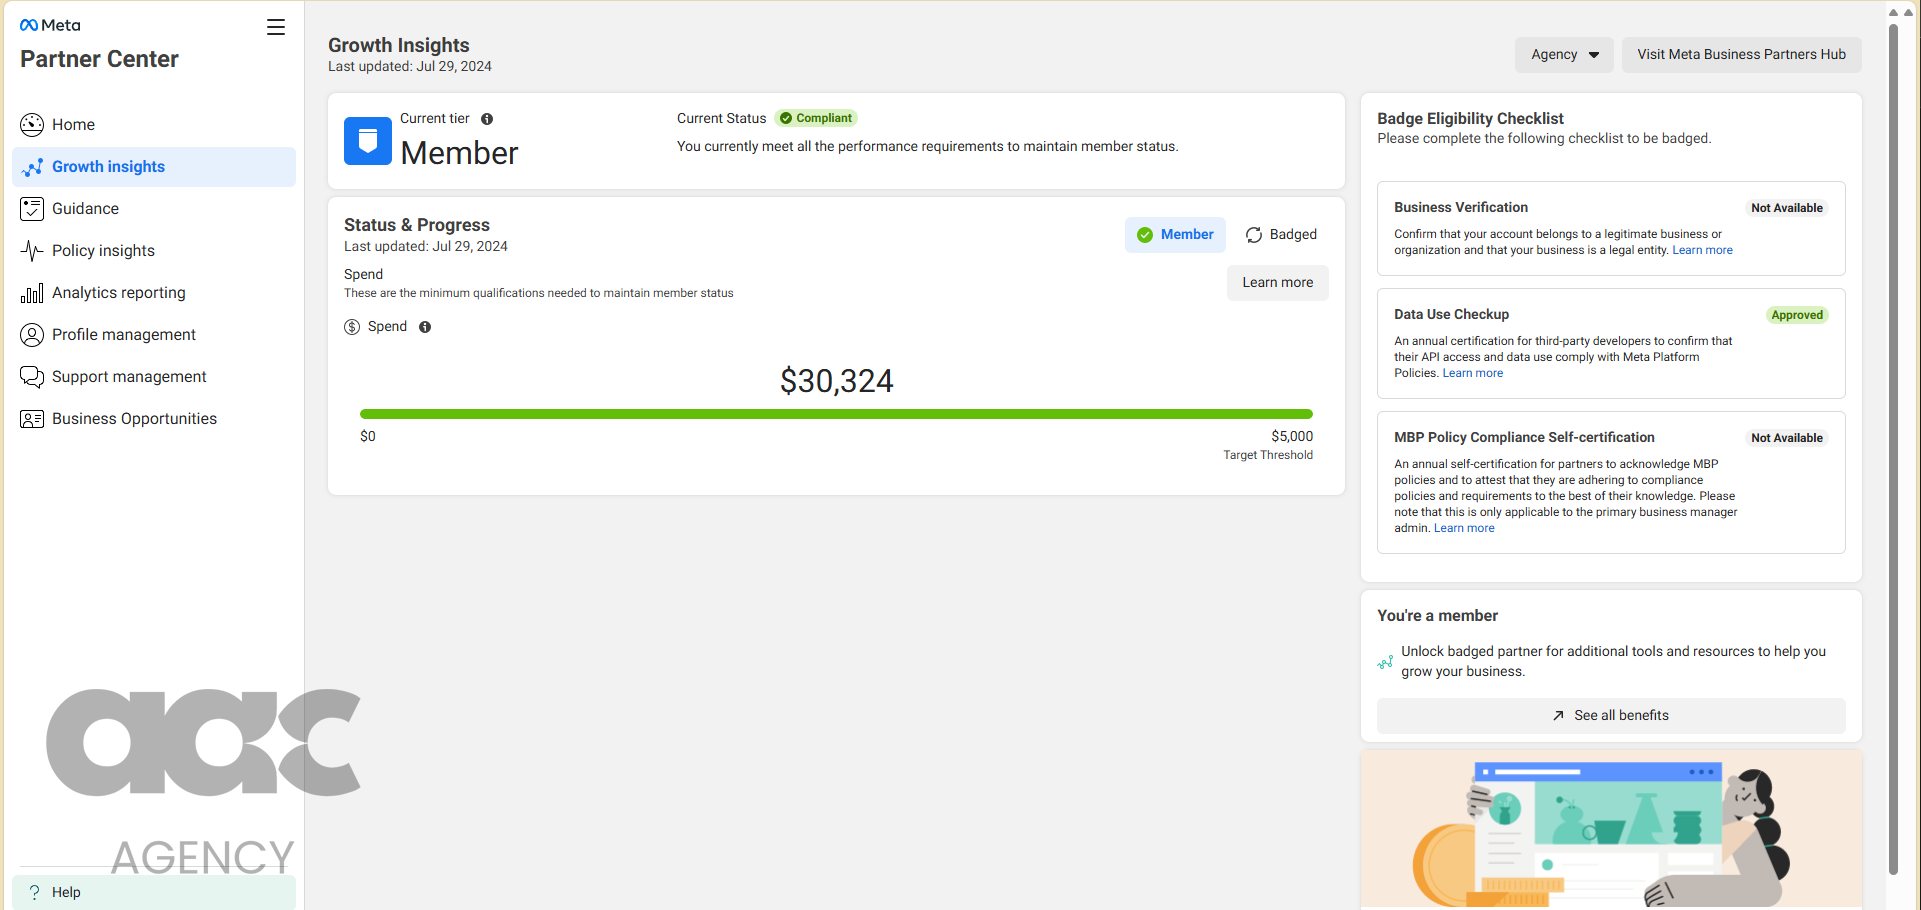Click the Meta logo

click(x=50, y=25)
